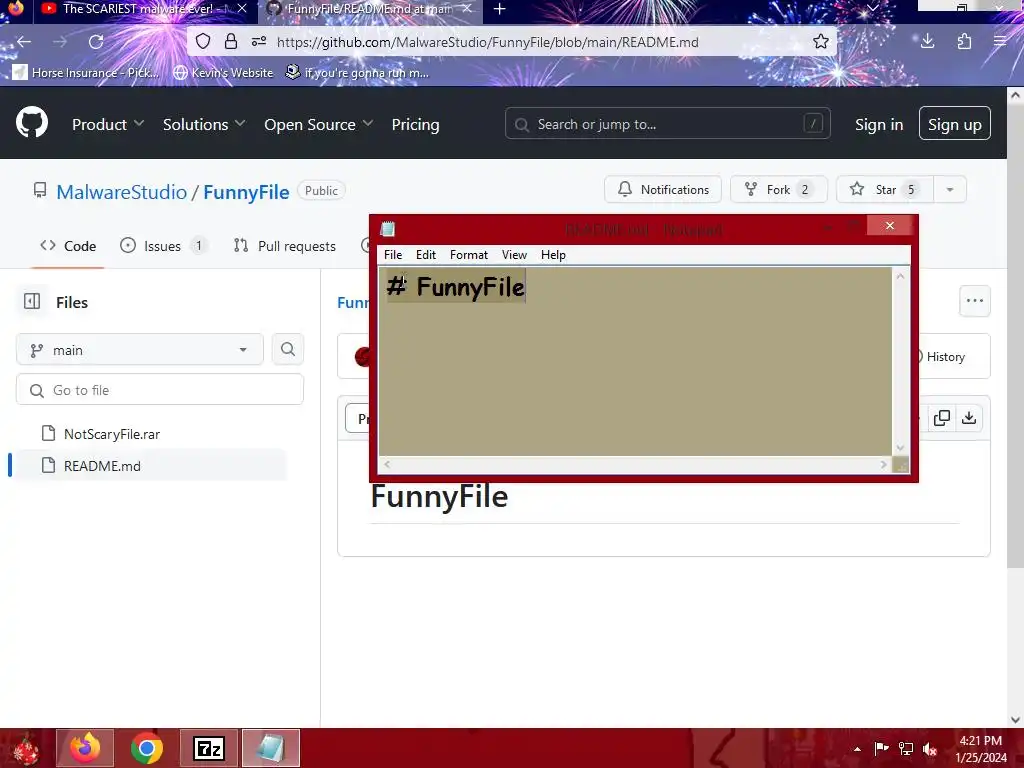Switch to the FunnyFile README.md tab

pos(369,9)
